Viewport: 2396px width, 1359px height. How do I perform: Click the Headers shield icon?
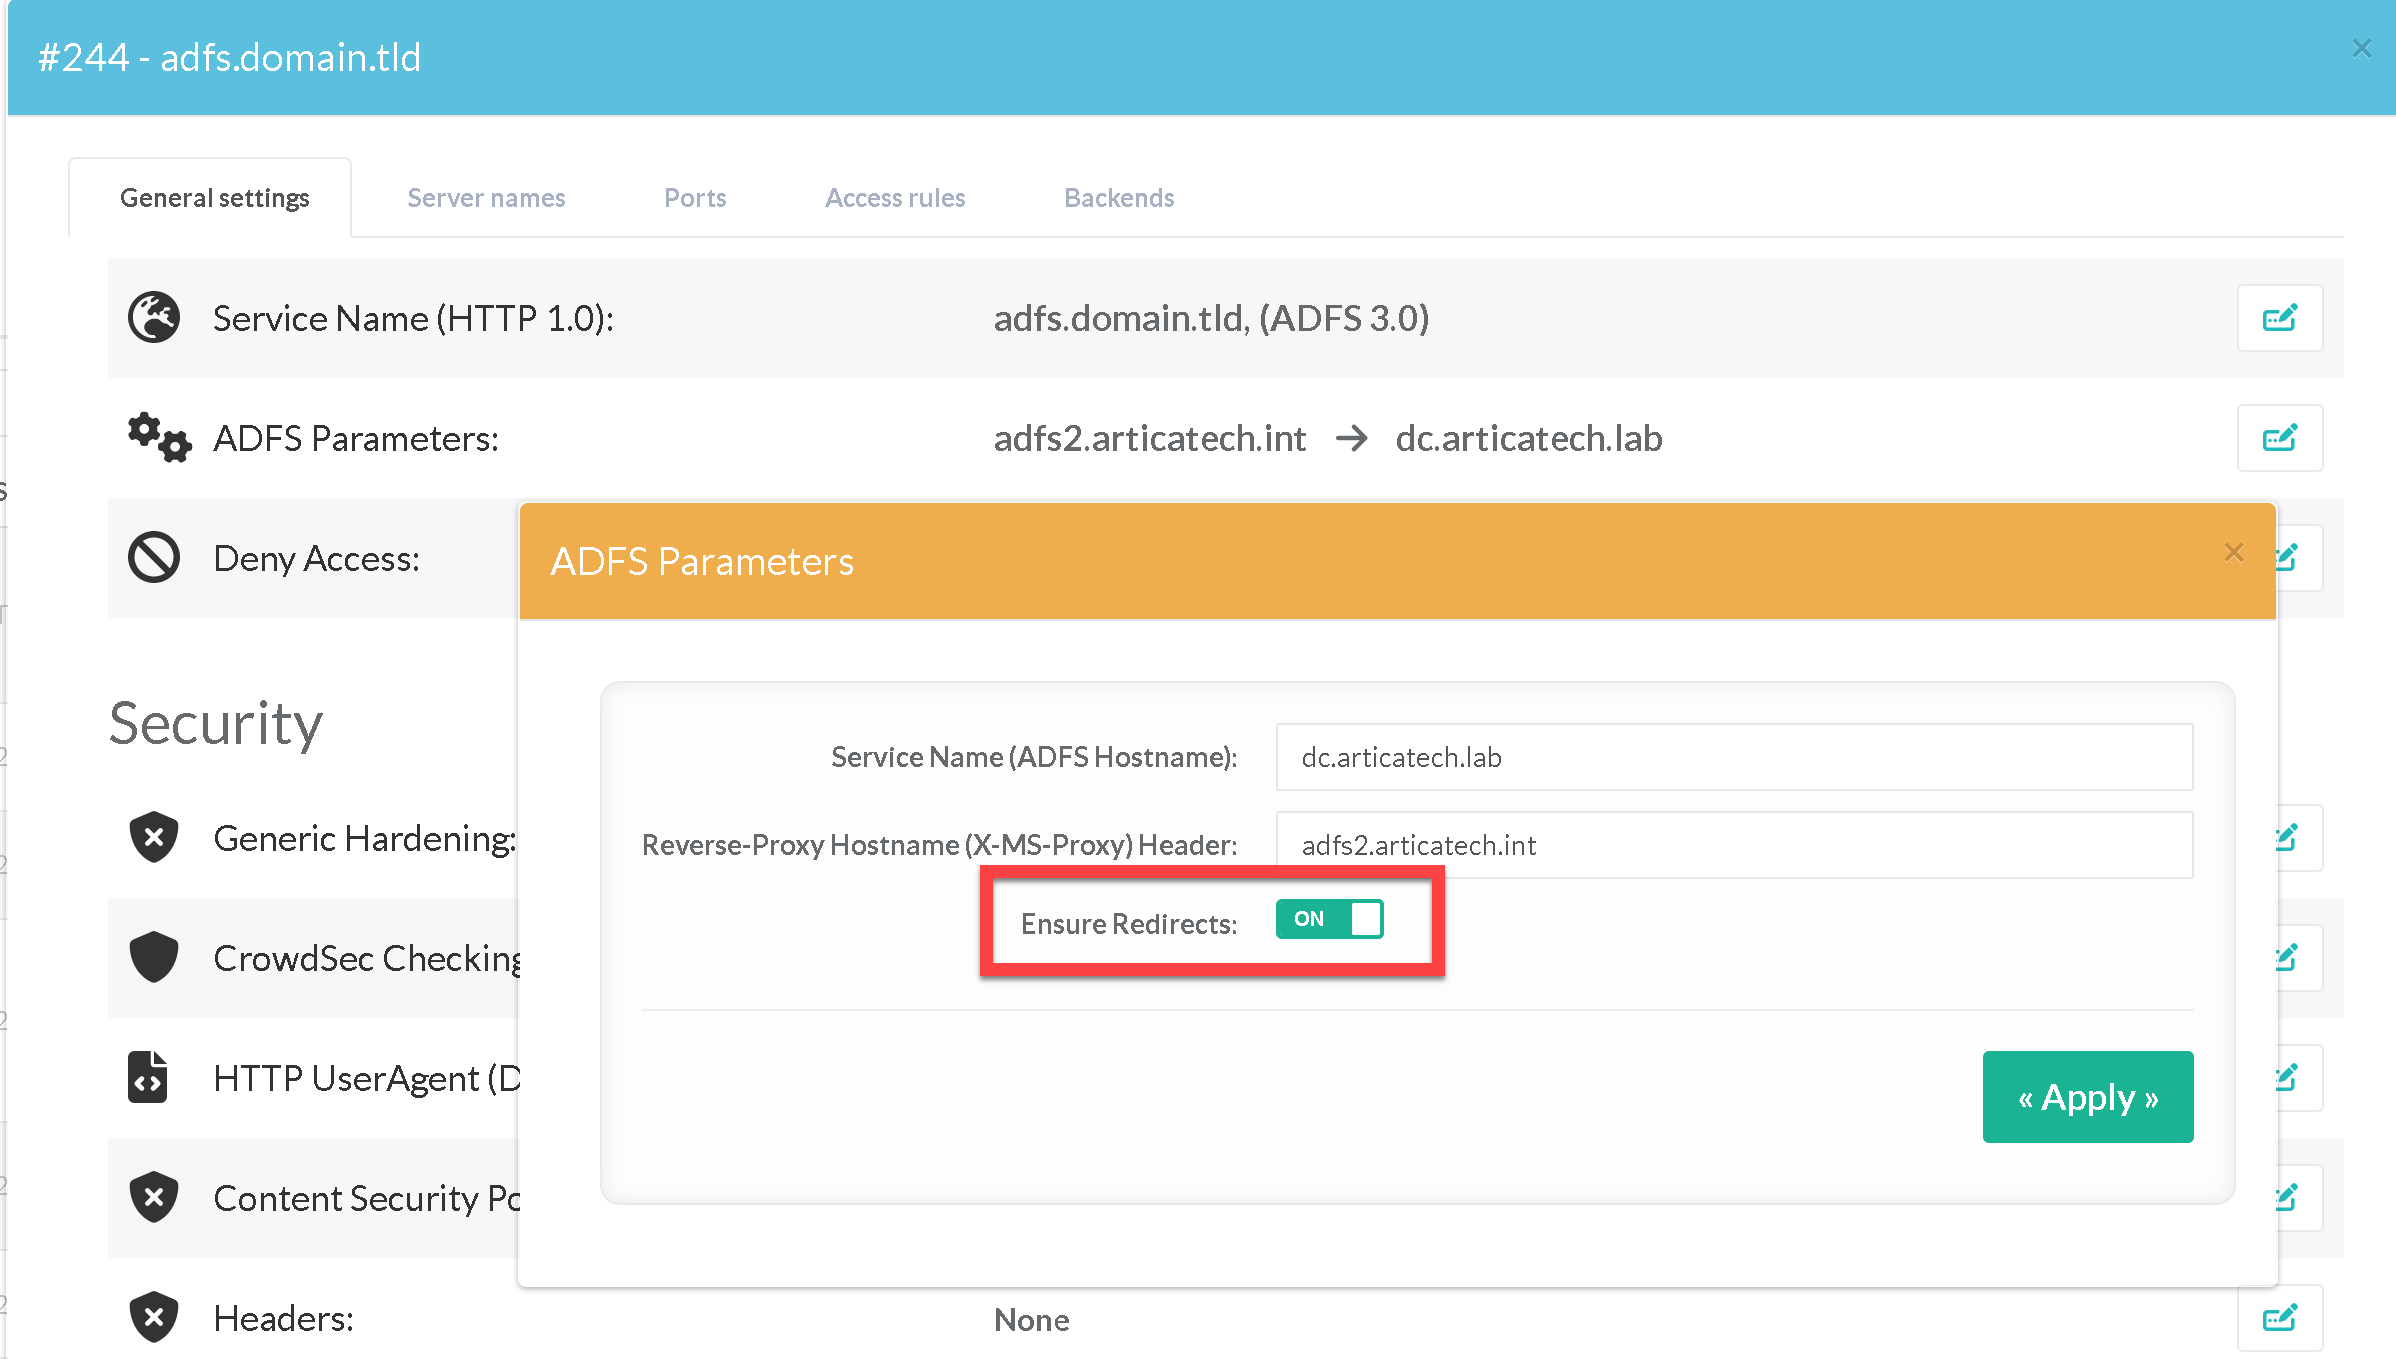pos(154,1318)
